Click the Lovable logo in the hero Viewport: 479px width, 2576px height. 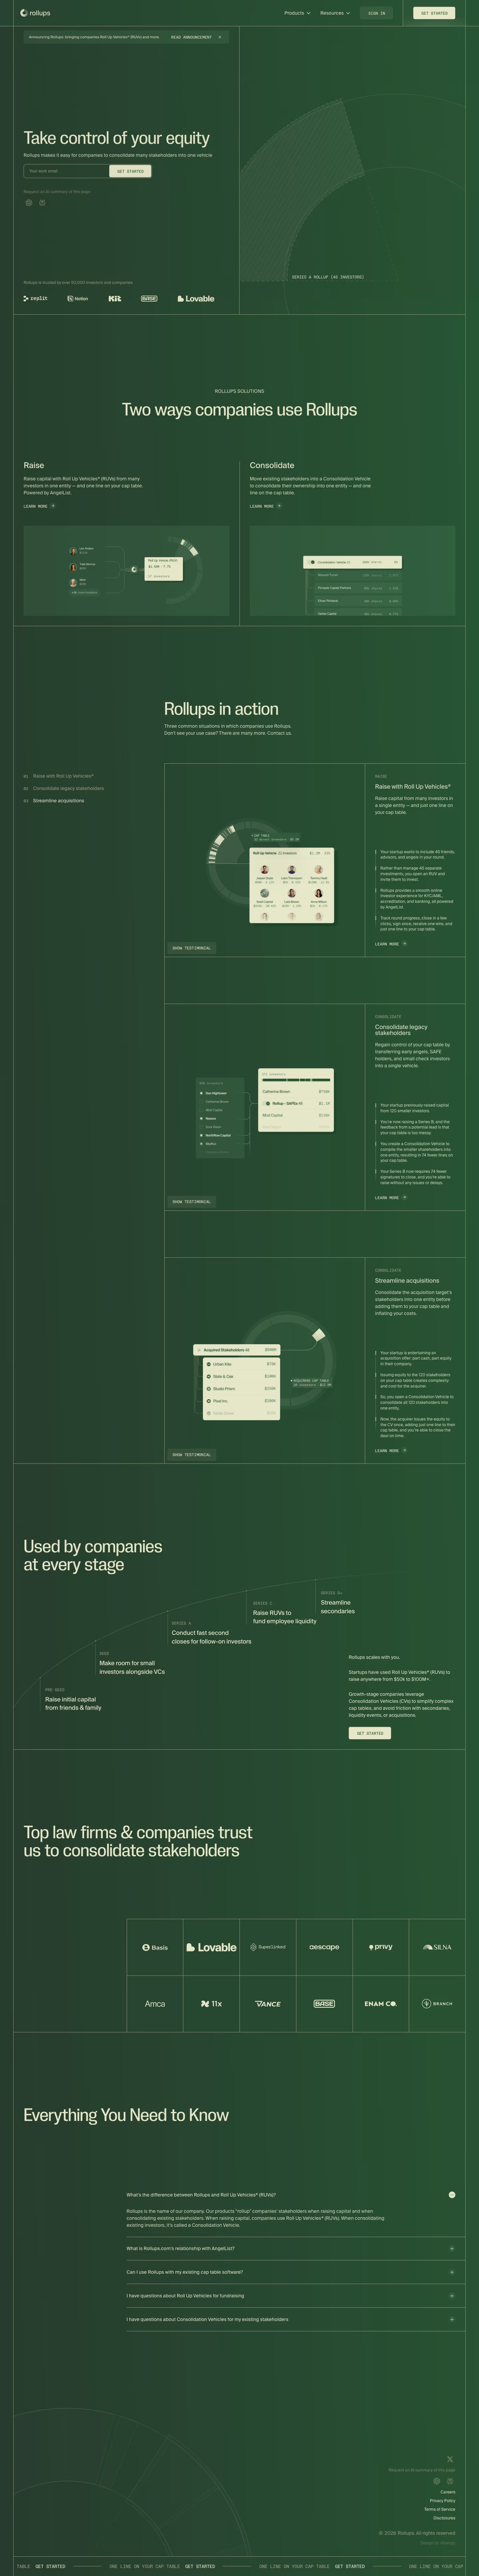click(196, 298)
